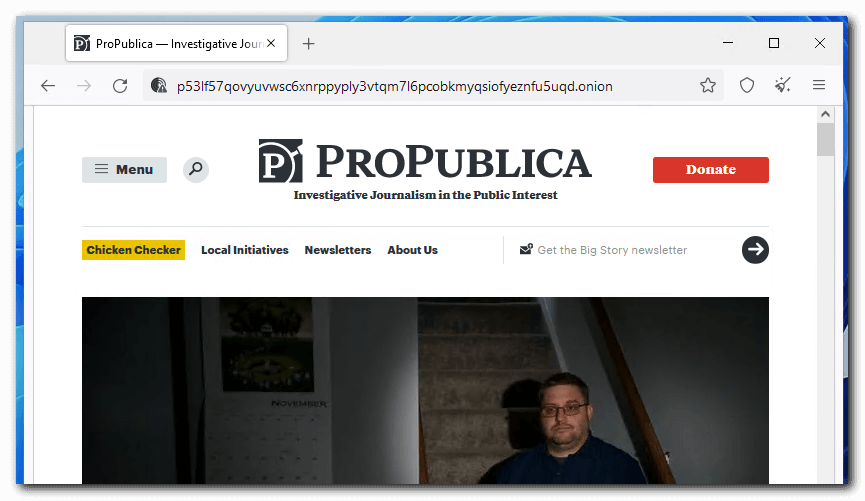865x501 pixels.
Task: Reload the page with the refresh icon
Action: tap(120, 86)
